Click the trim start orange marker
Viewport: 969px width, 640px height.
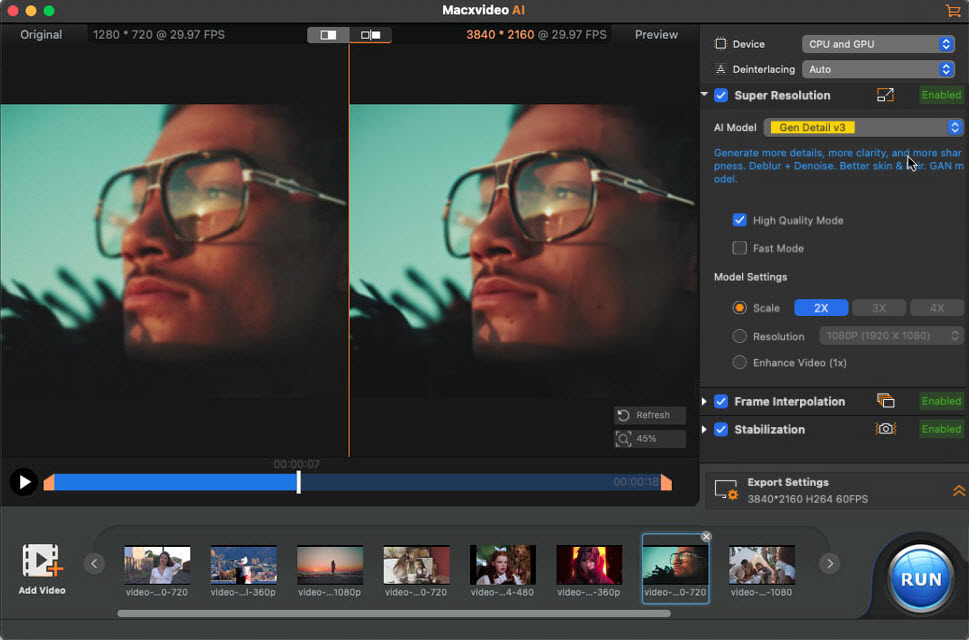[49, 482]
